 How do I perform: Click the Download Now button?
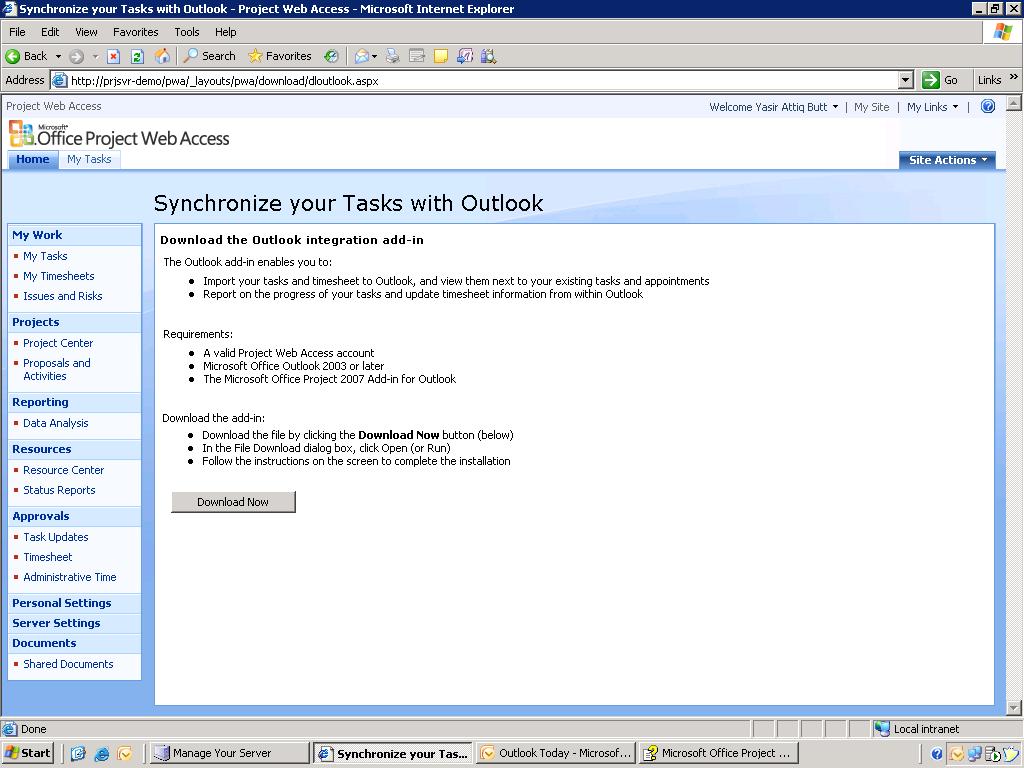(x=233, y=502)
